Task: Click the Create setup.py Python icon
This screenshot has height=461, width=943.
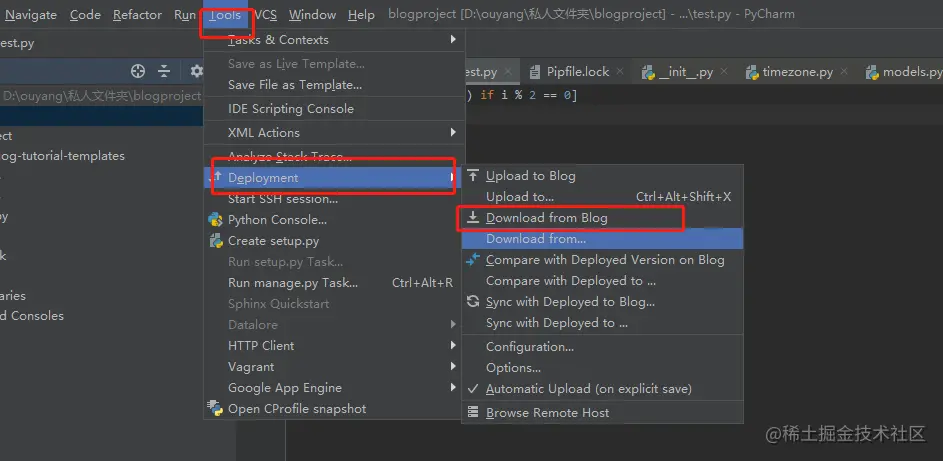Action: pos(215,241)
